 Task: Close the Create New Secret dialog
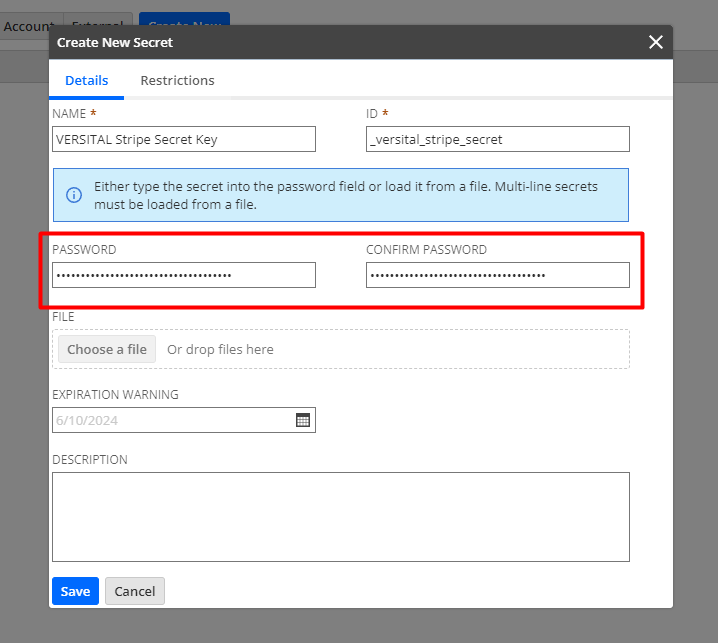tap(655, 42)
